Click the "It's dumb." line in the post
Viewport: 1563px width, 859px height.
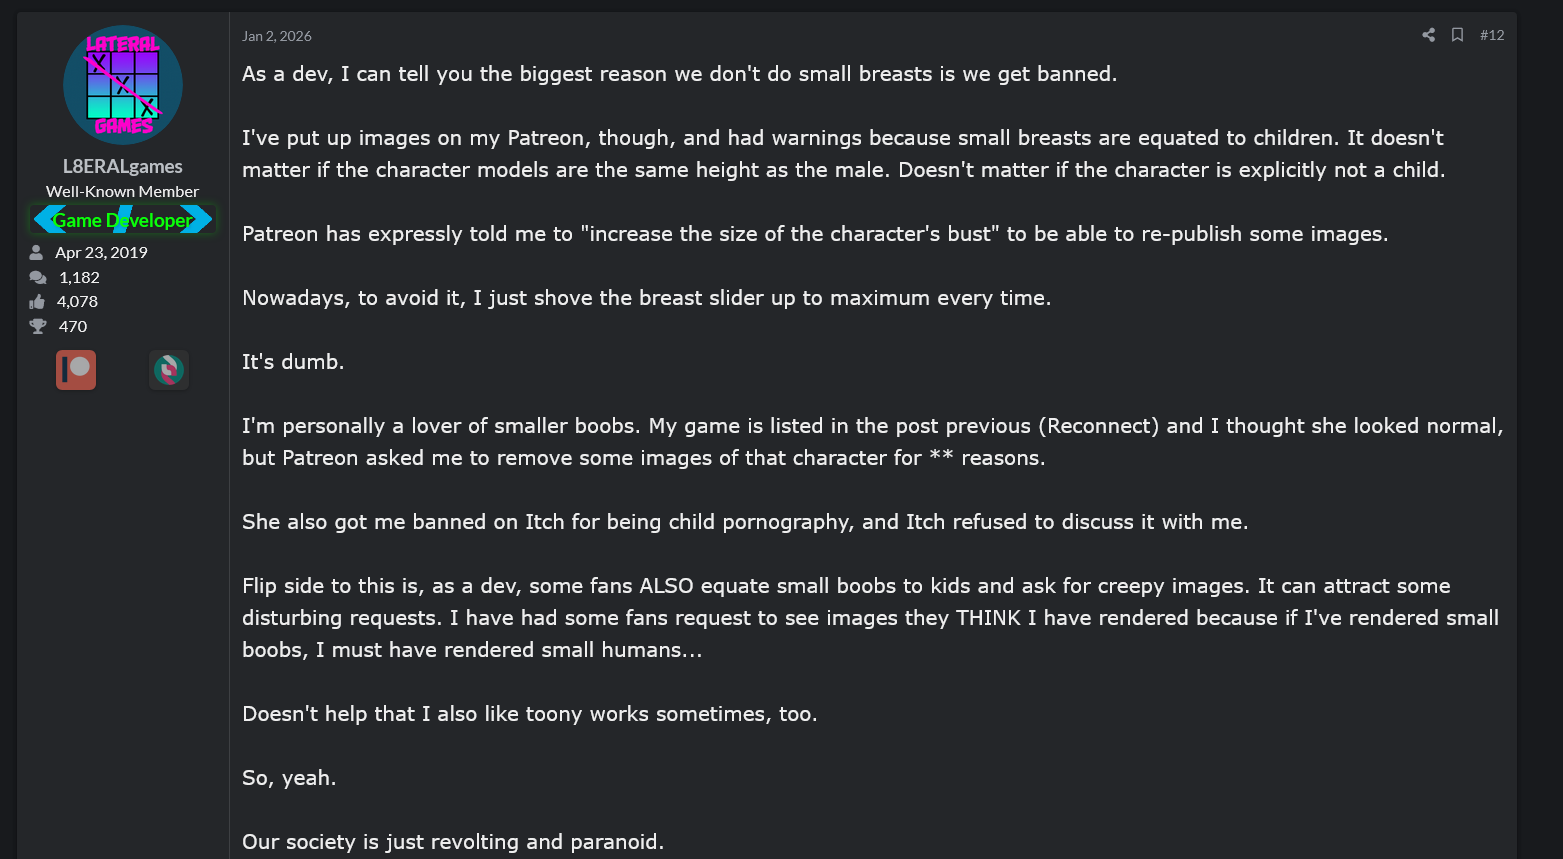pyautogui.click(x=293, y=362)
